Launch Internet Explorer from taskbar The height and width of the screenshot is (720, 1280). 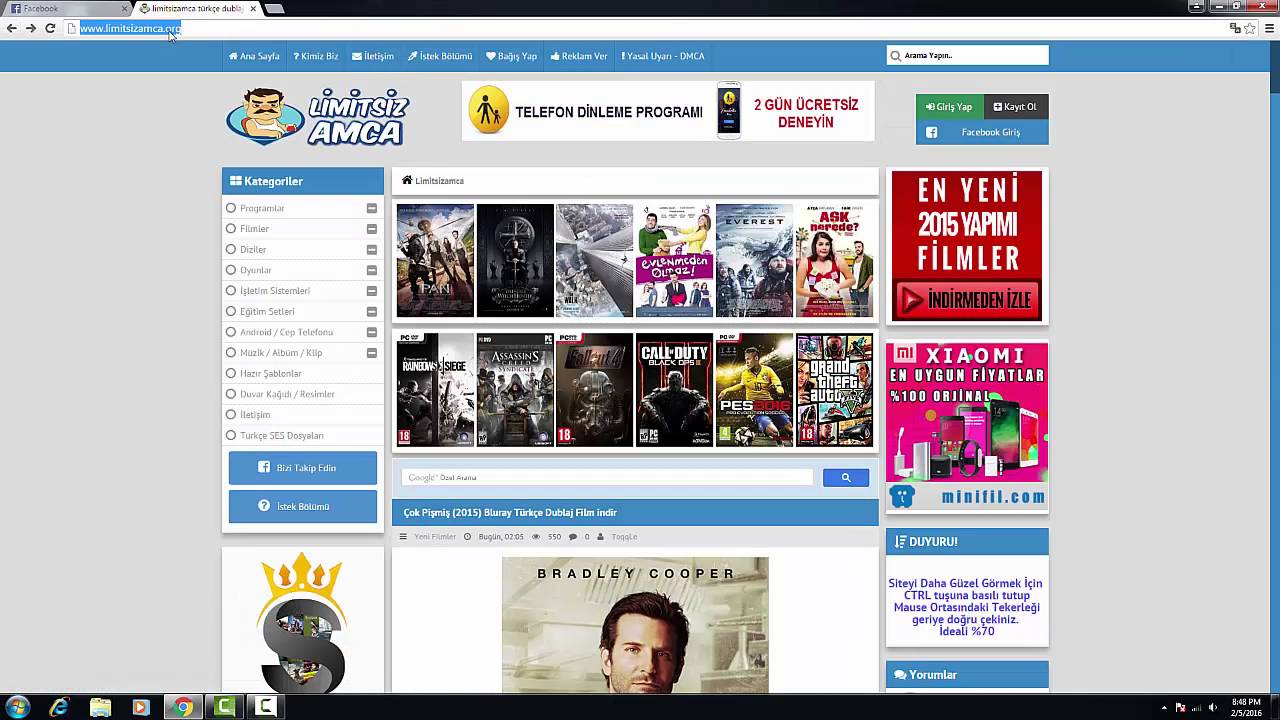pyautogui.click(x=59, y=707)
